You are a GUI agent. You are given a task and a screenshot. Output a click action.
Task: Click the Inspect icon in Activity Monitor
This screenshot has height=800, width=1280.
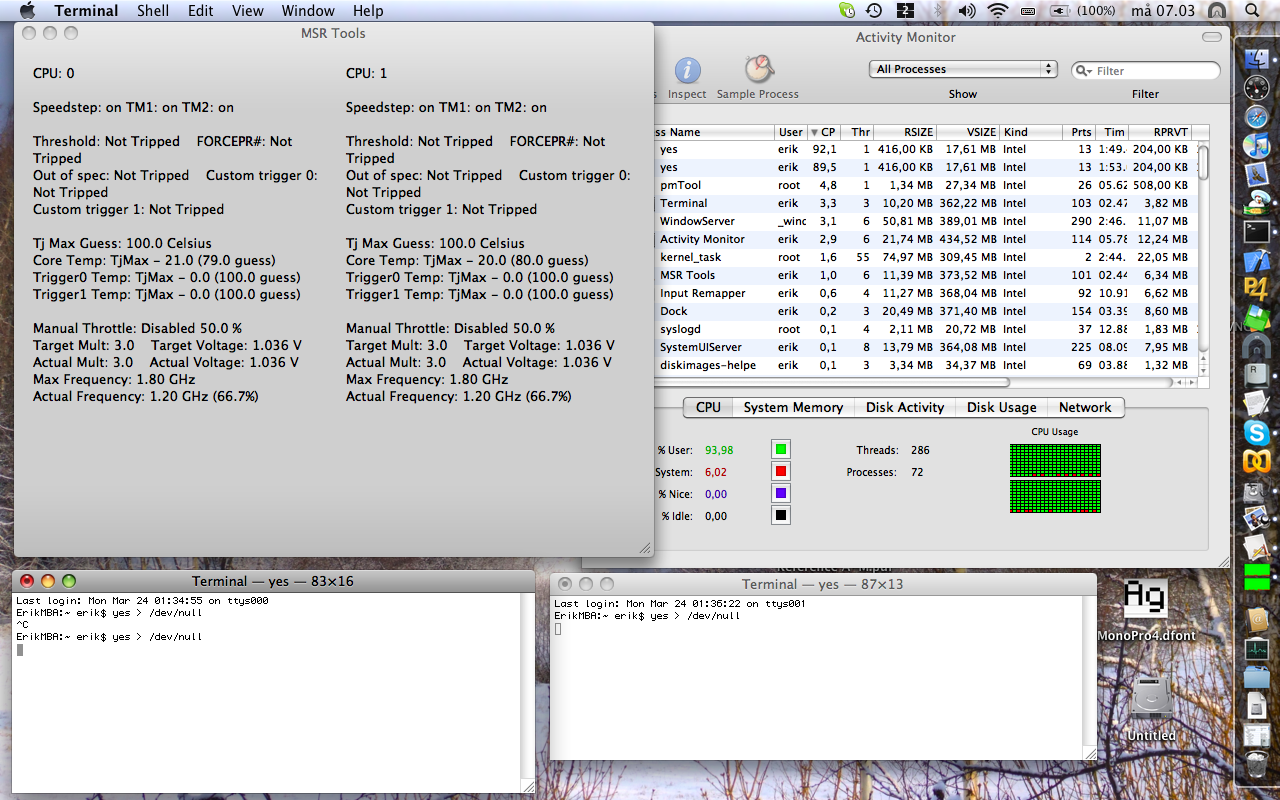pos(687,70)
